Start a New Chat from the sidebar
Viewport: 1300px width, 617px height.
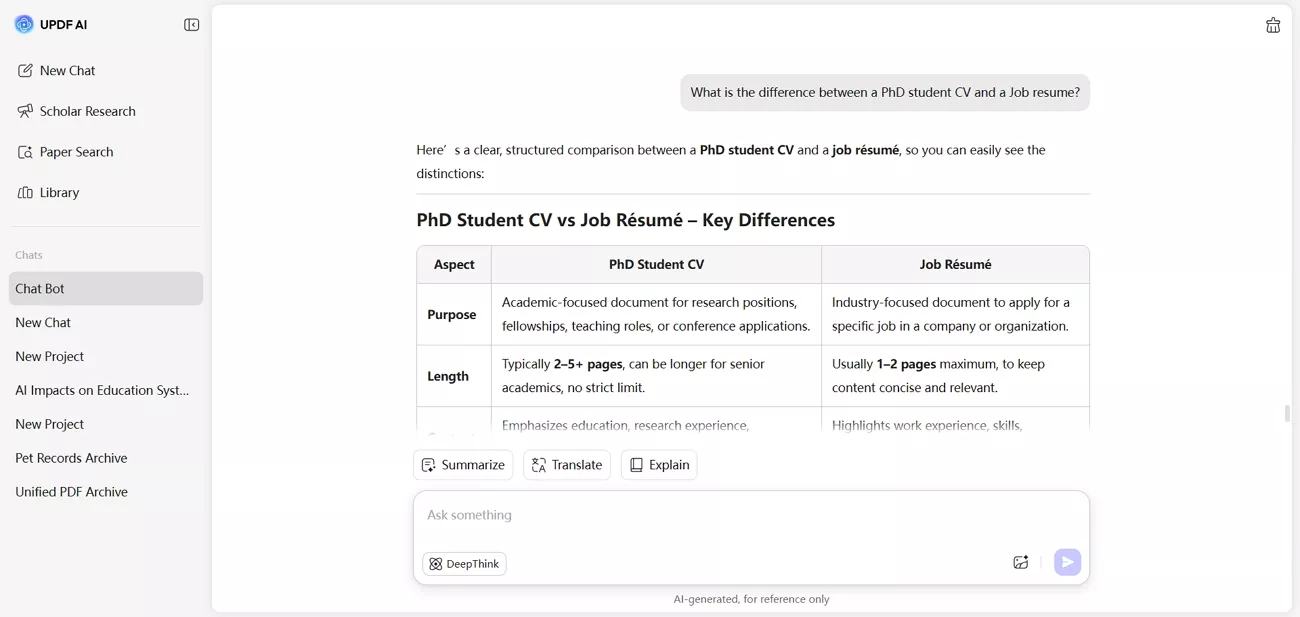coord(68,71)
